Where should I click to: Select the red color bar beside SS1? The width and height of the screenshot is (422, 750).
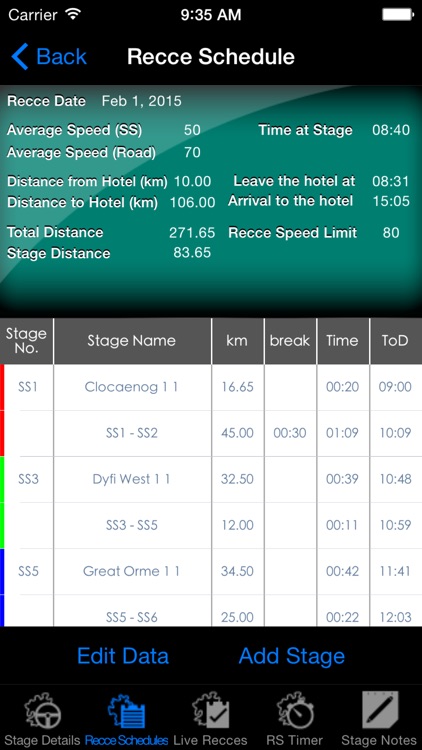[x=2, y=410]
